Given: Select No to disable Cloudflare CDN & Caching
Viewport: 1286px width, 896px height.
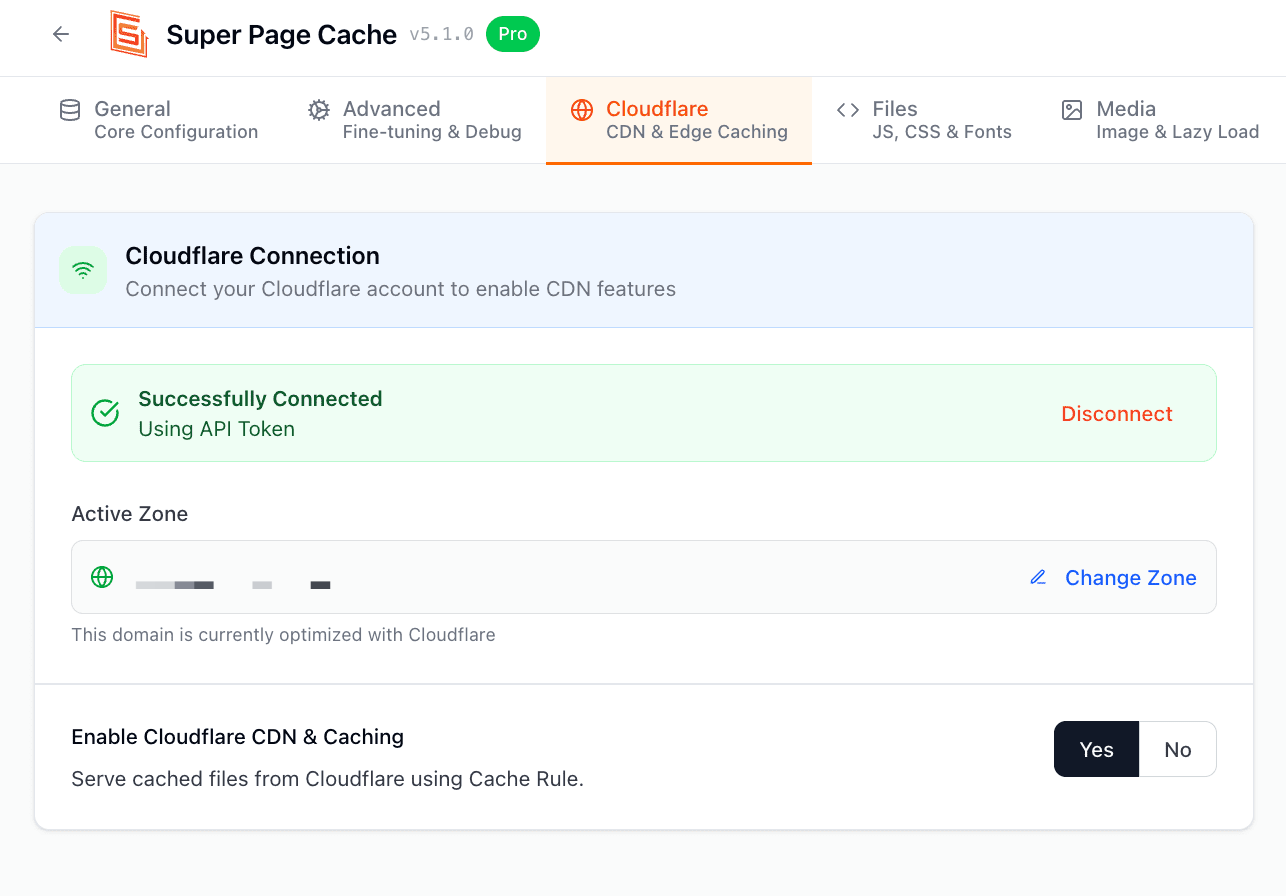Looking at the screenshot, I should (x=1177, y=749).
